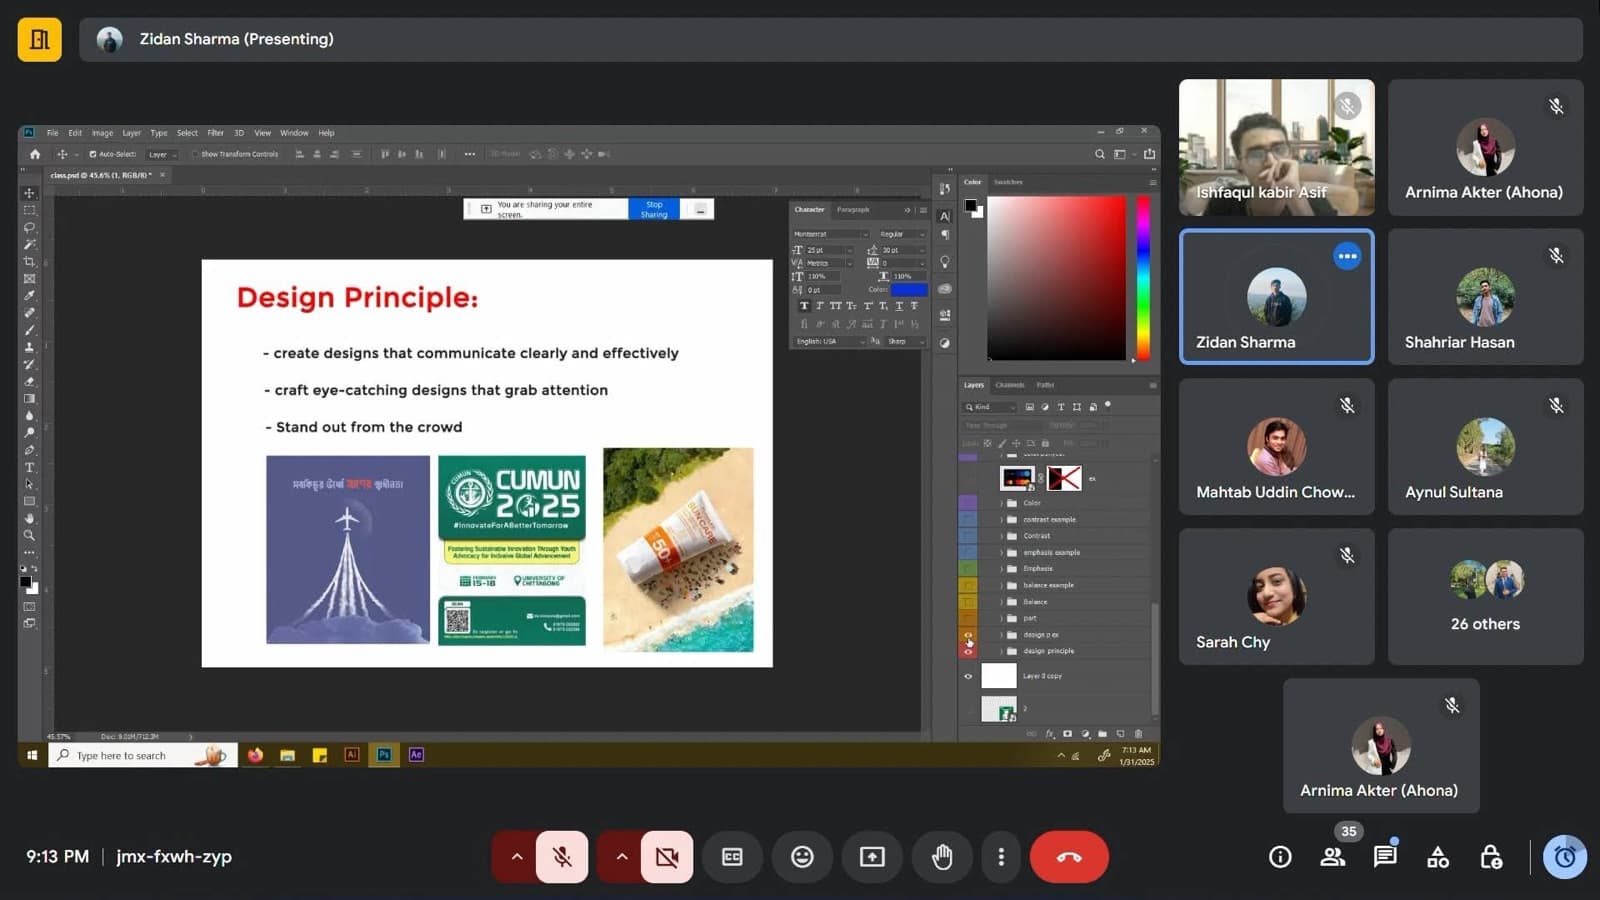Expand audio settings arrow beside microphone

(x=516, y=857)
